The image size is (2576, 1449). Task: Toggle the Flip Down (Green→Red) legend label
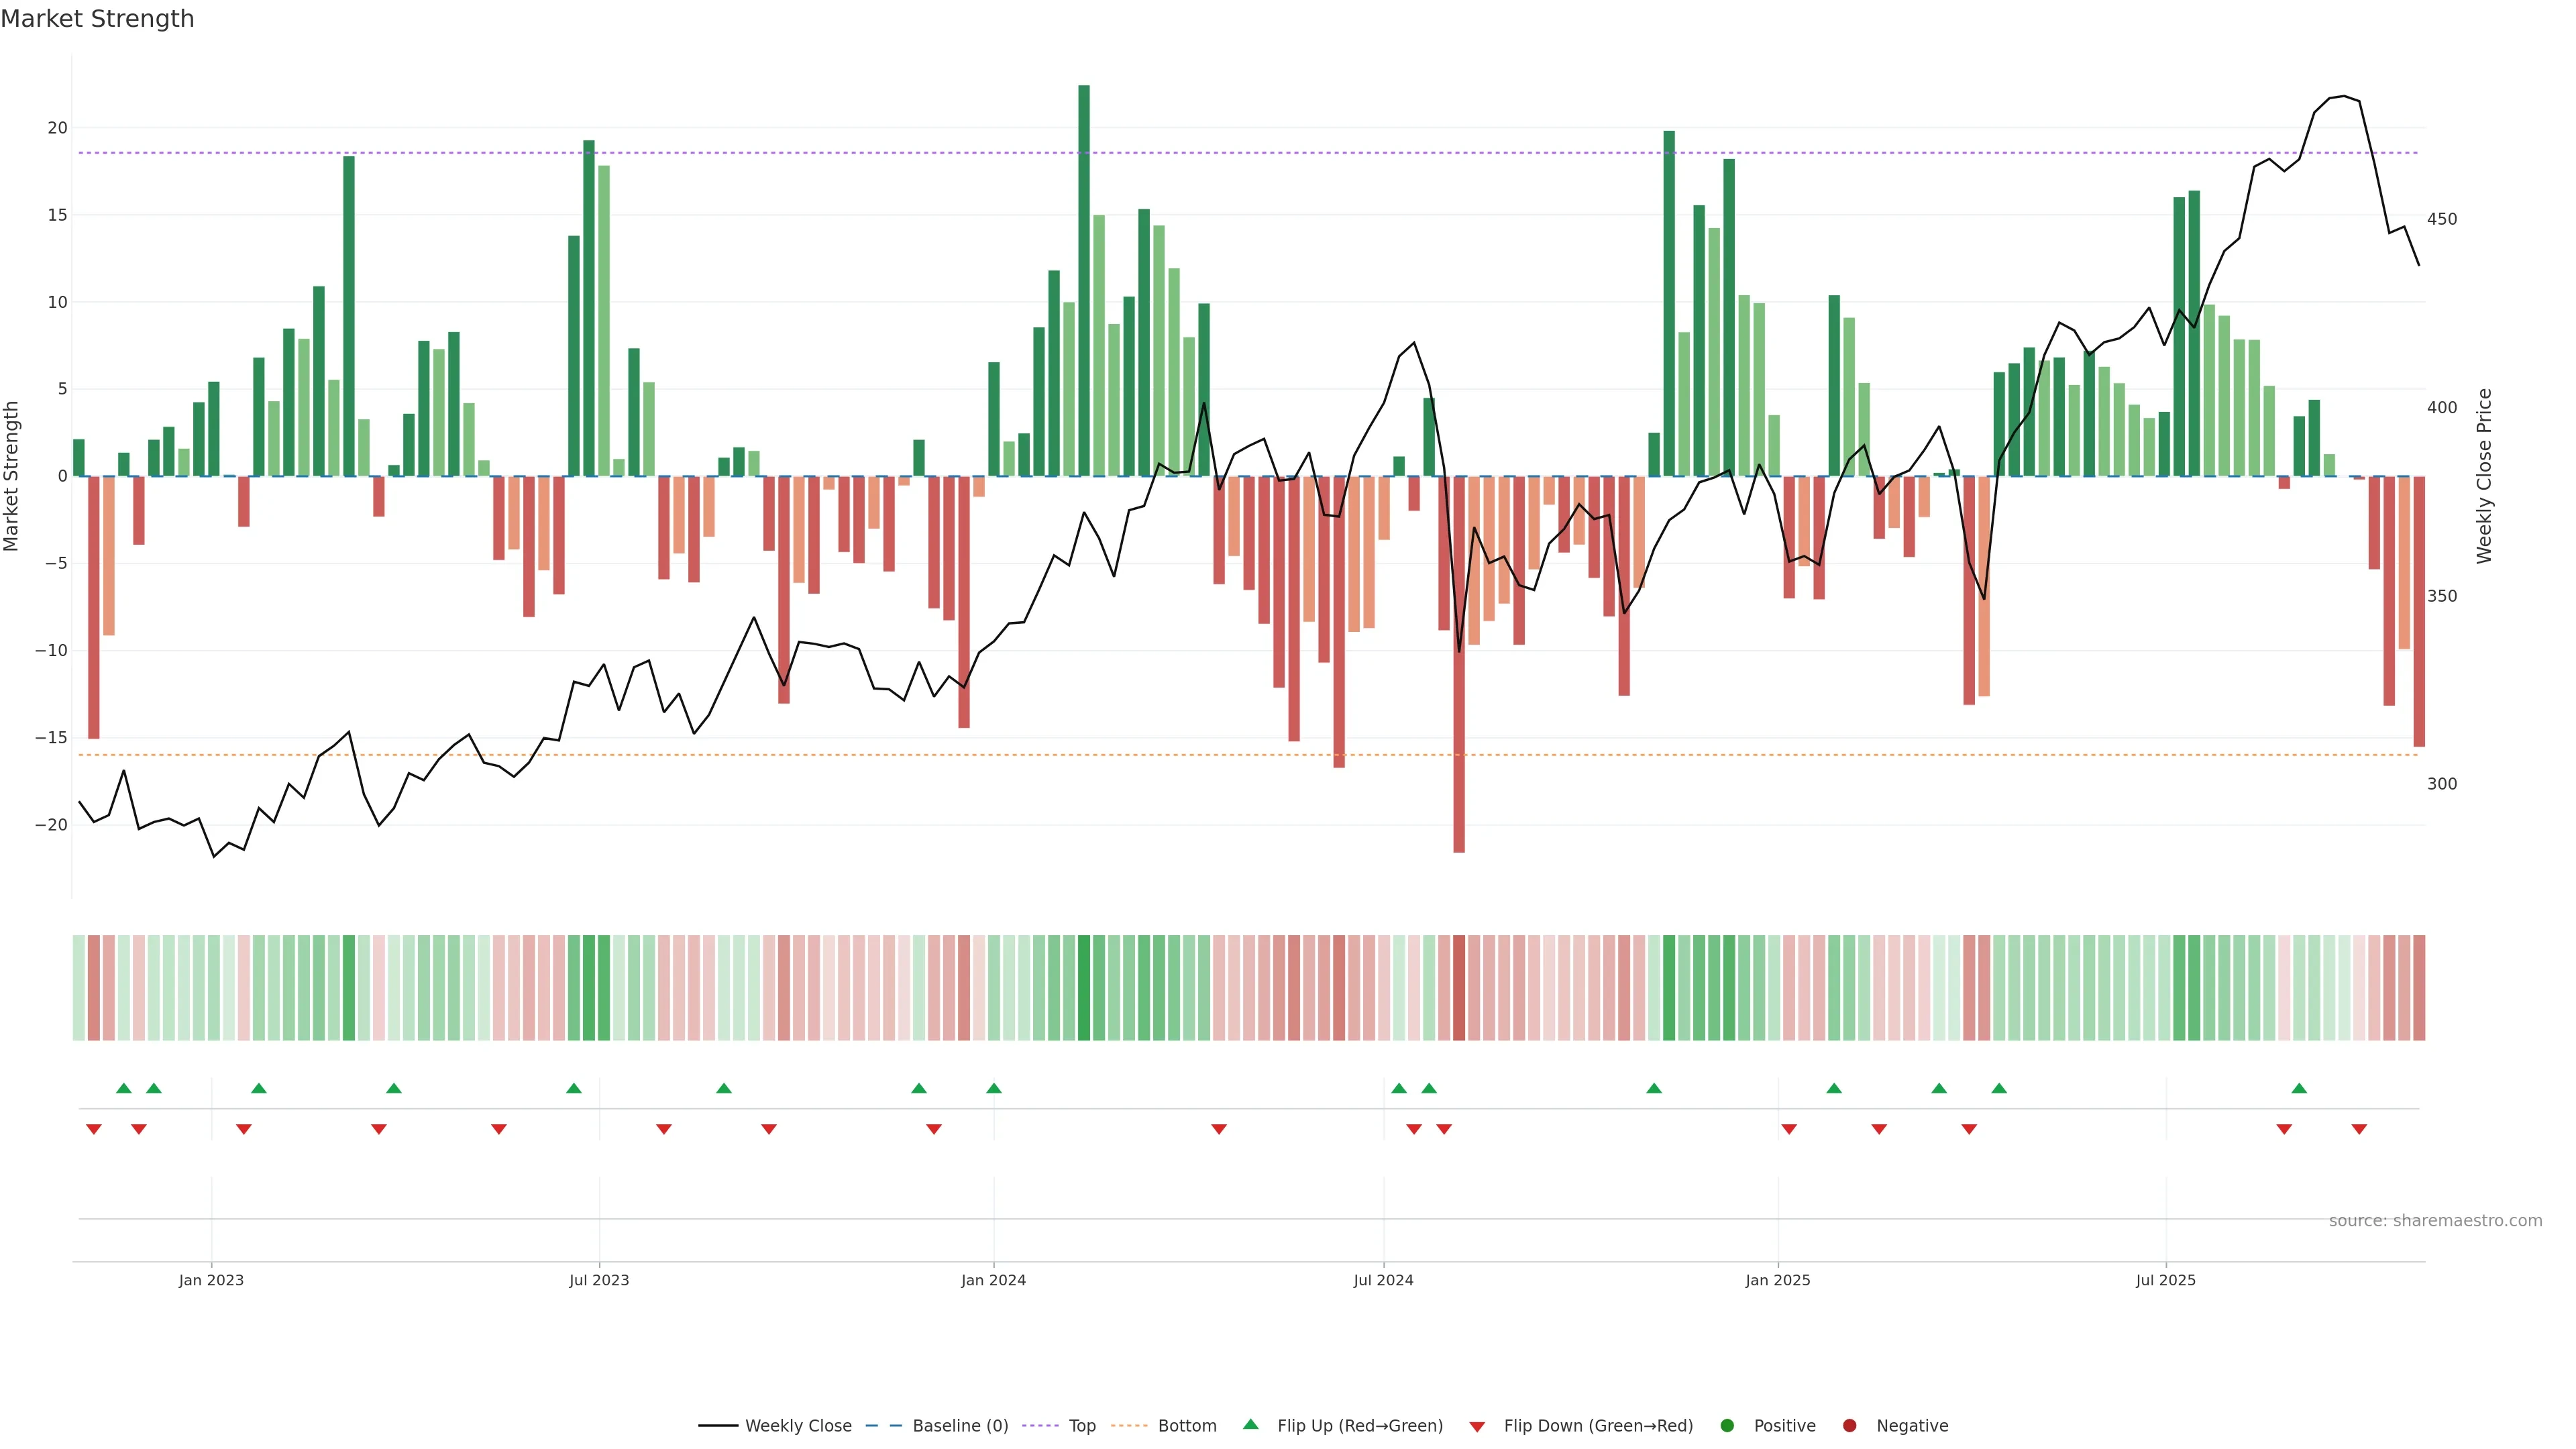click(x=1598, y=1425)
